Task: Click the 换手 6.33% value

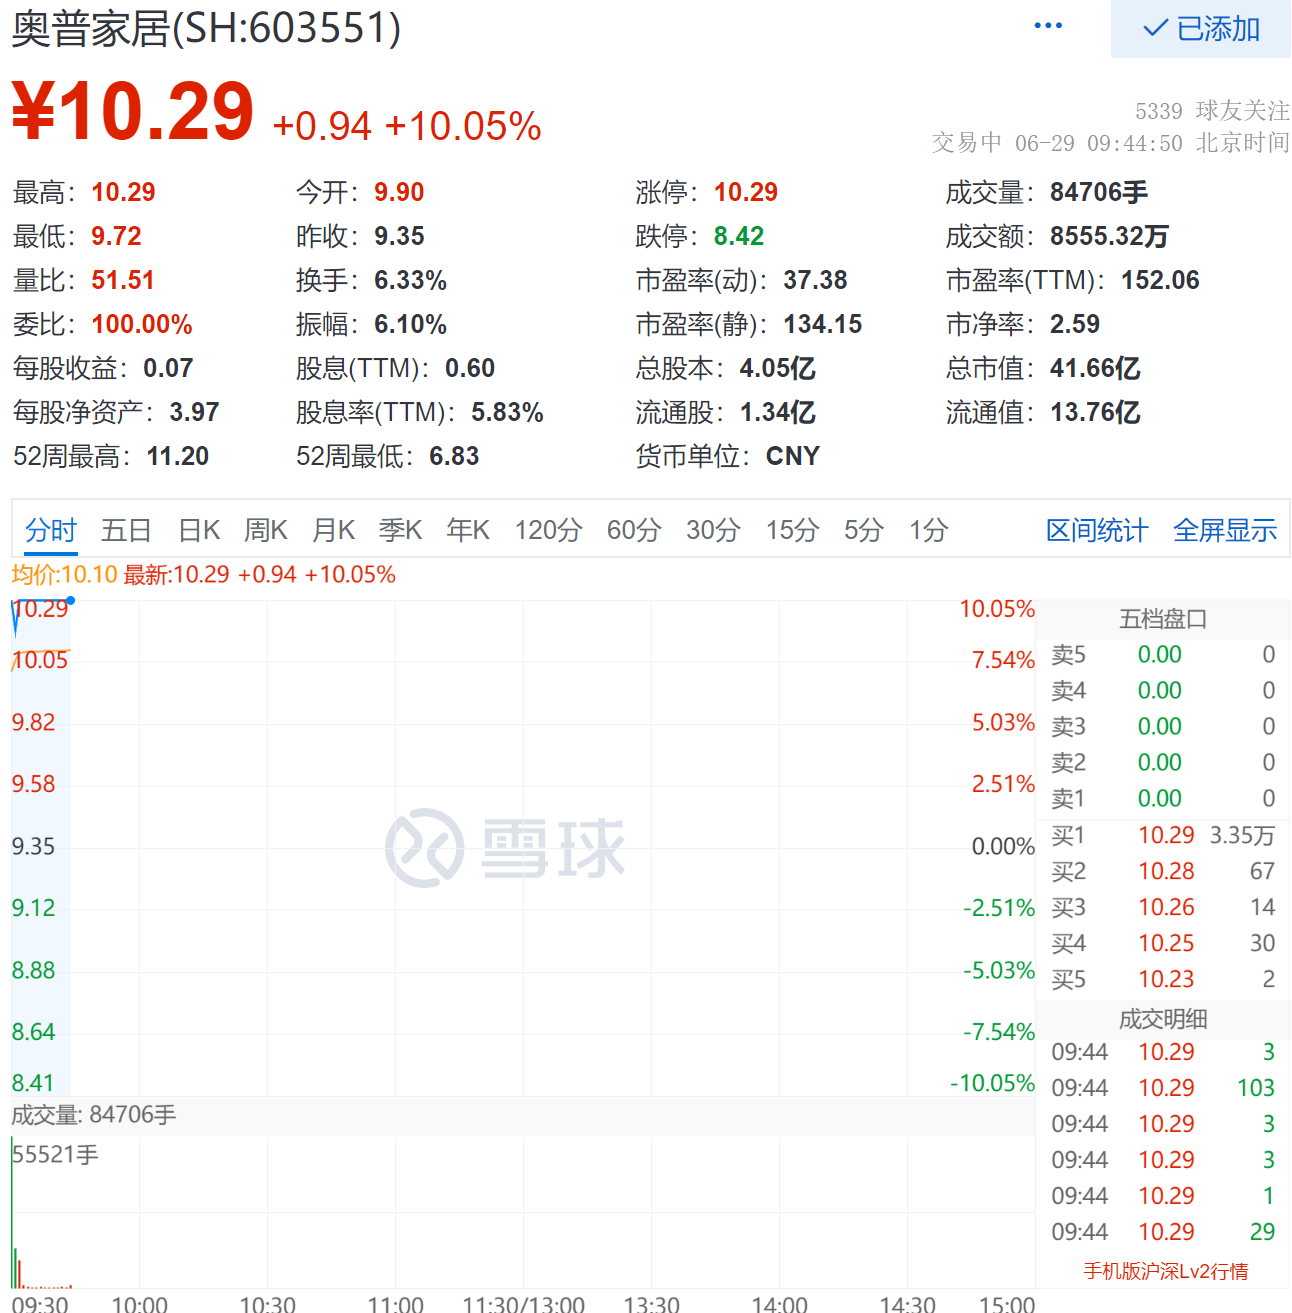Action: [410, 280]
